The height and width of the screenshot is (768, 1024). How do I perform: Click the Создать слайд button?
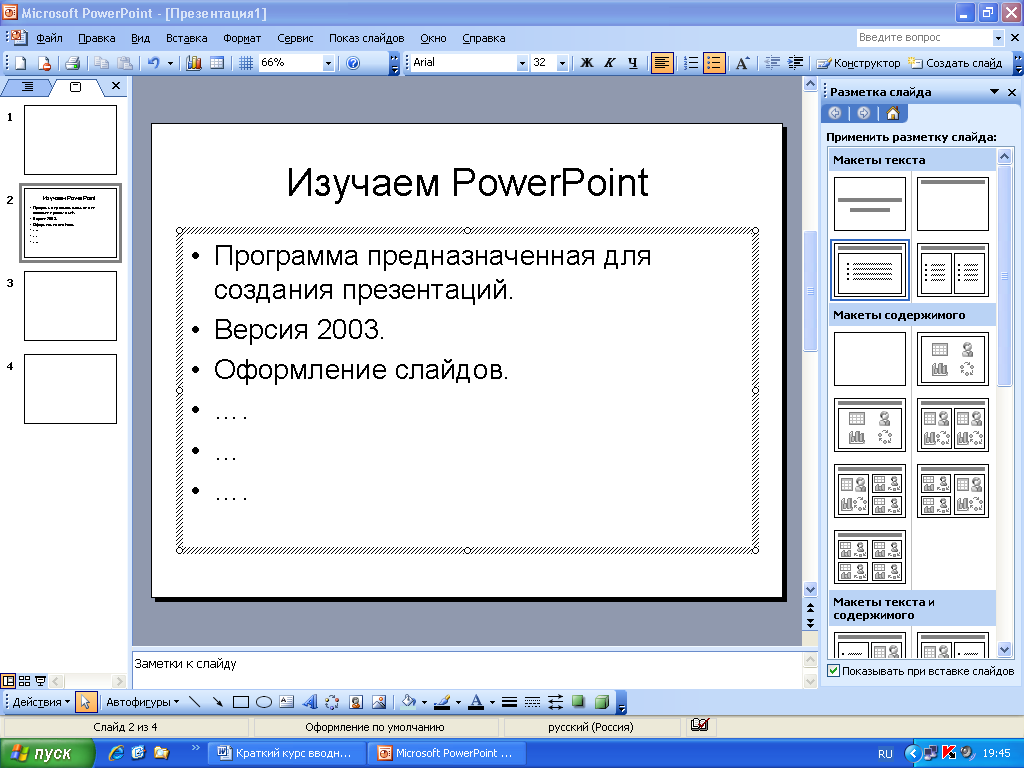(955, 63)
